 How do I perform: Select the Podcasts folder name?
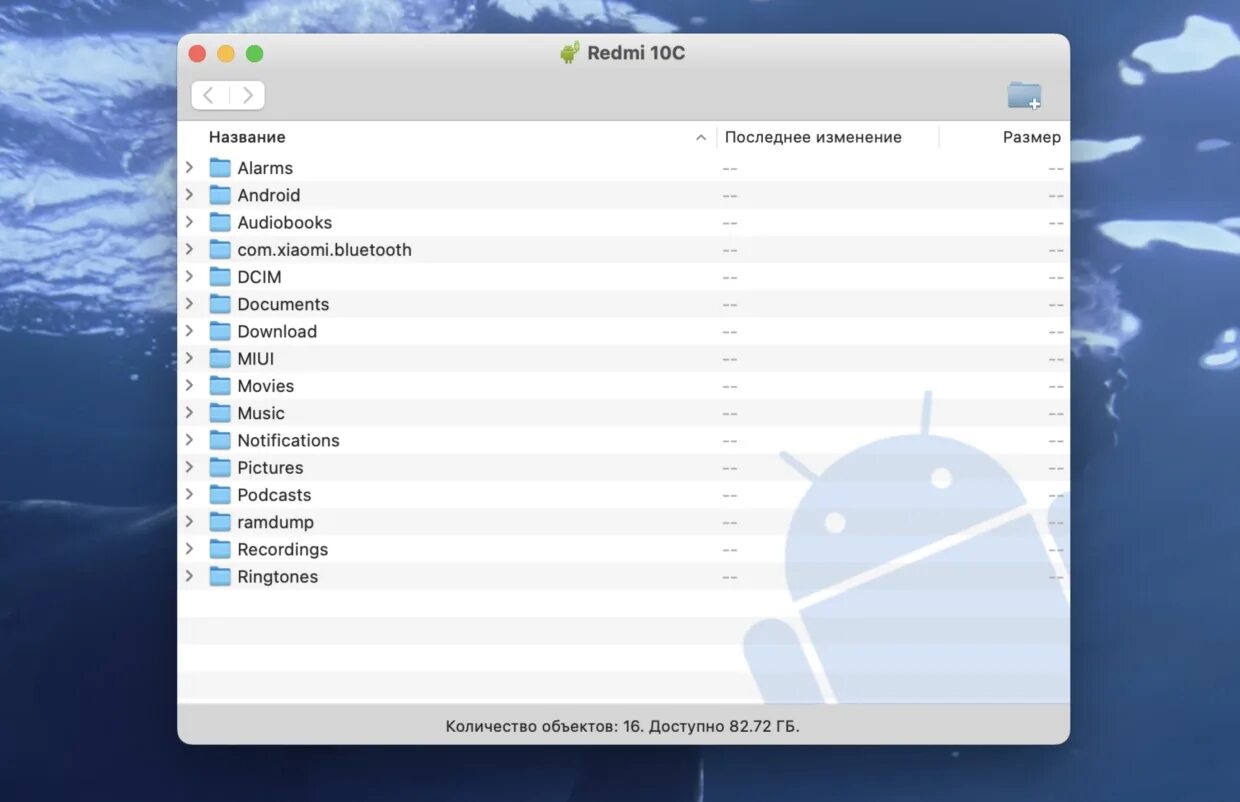point(274,494)
